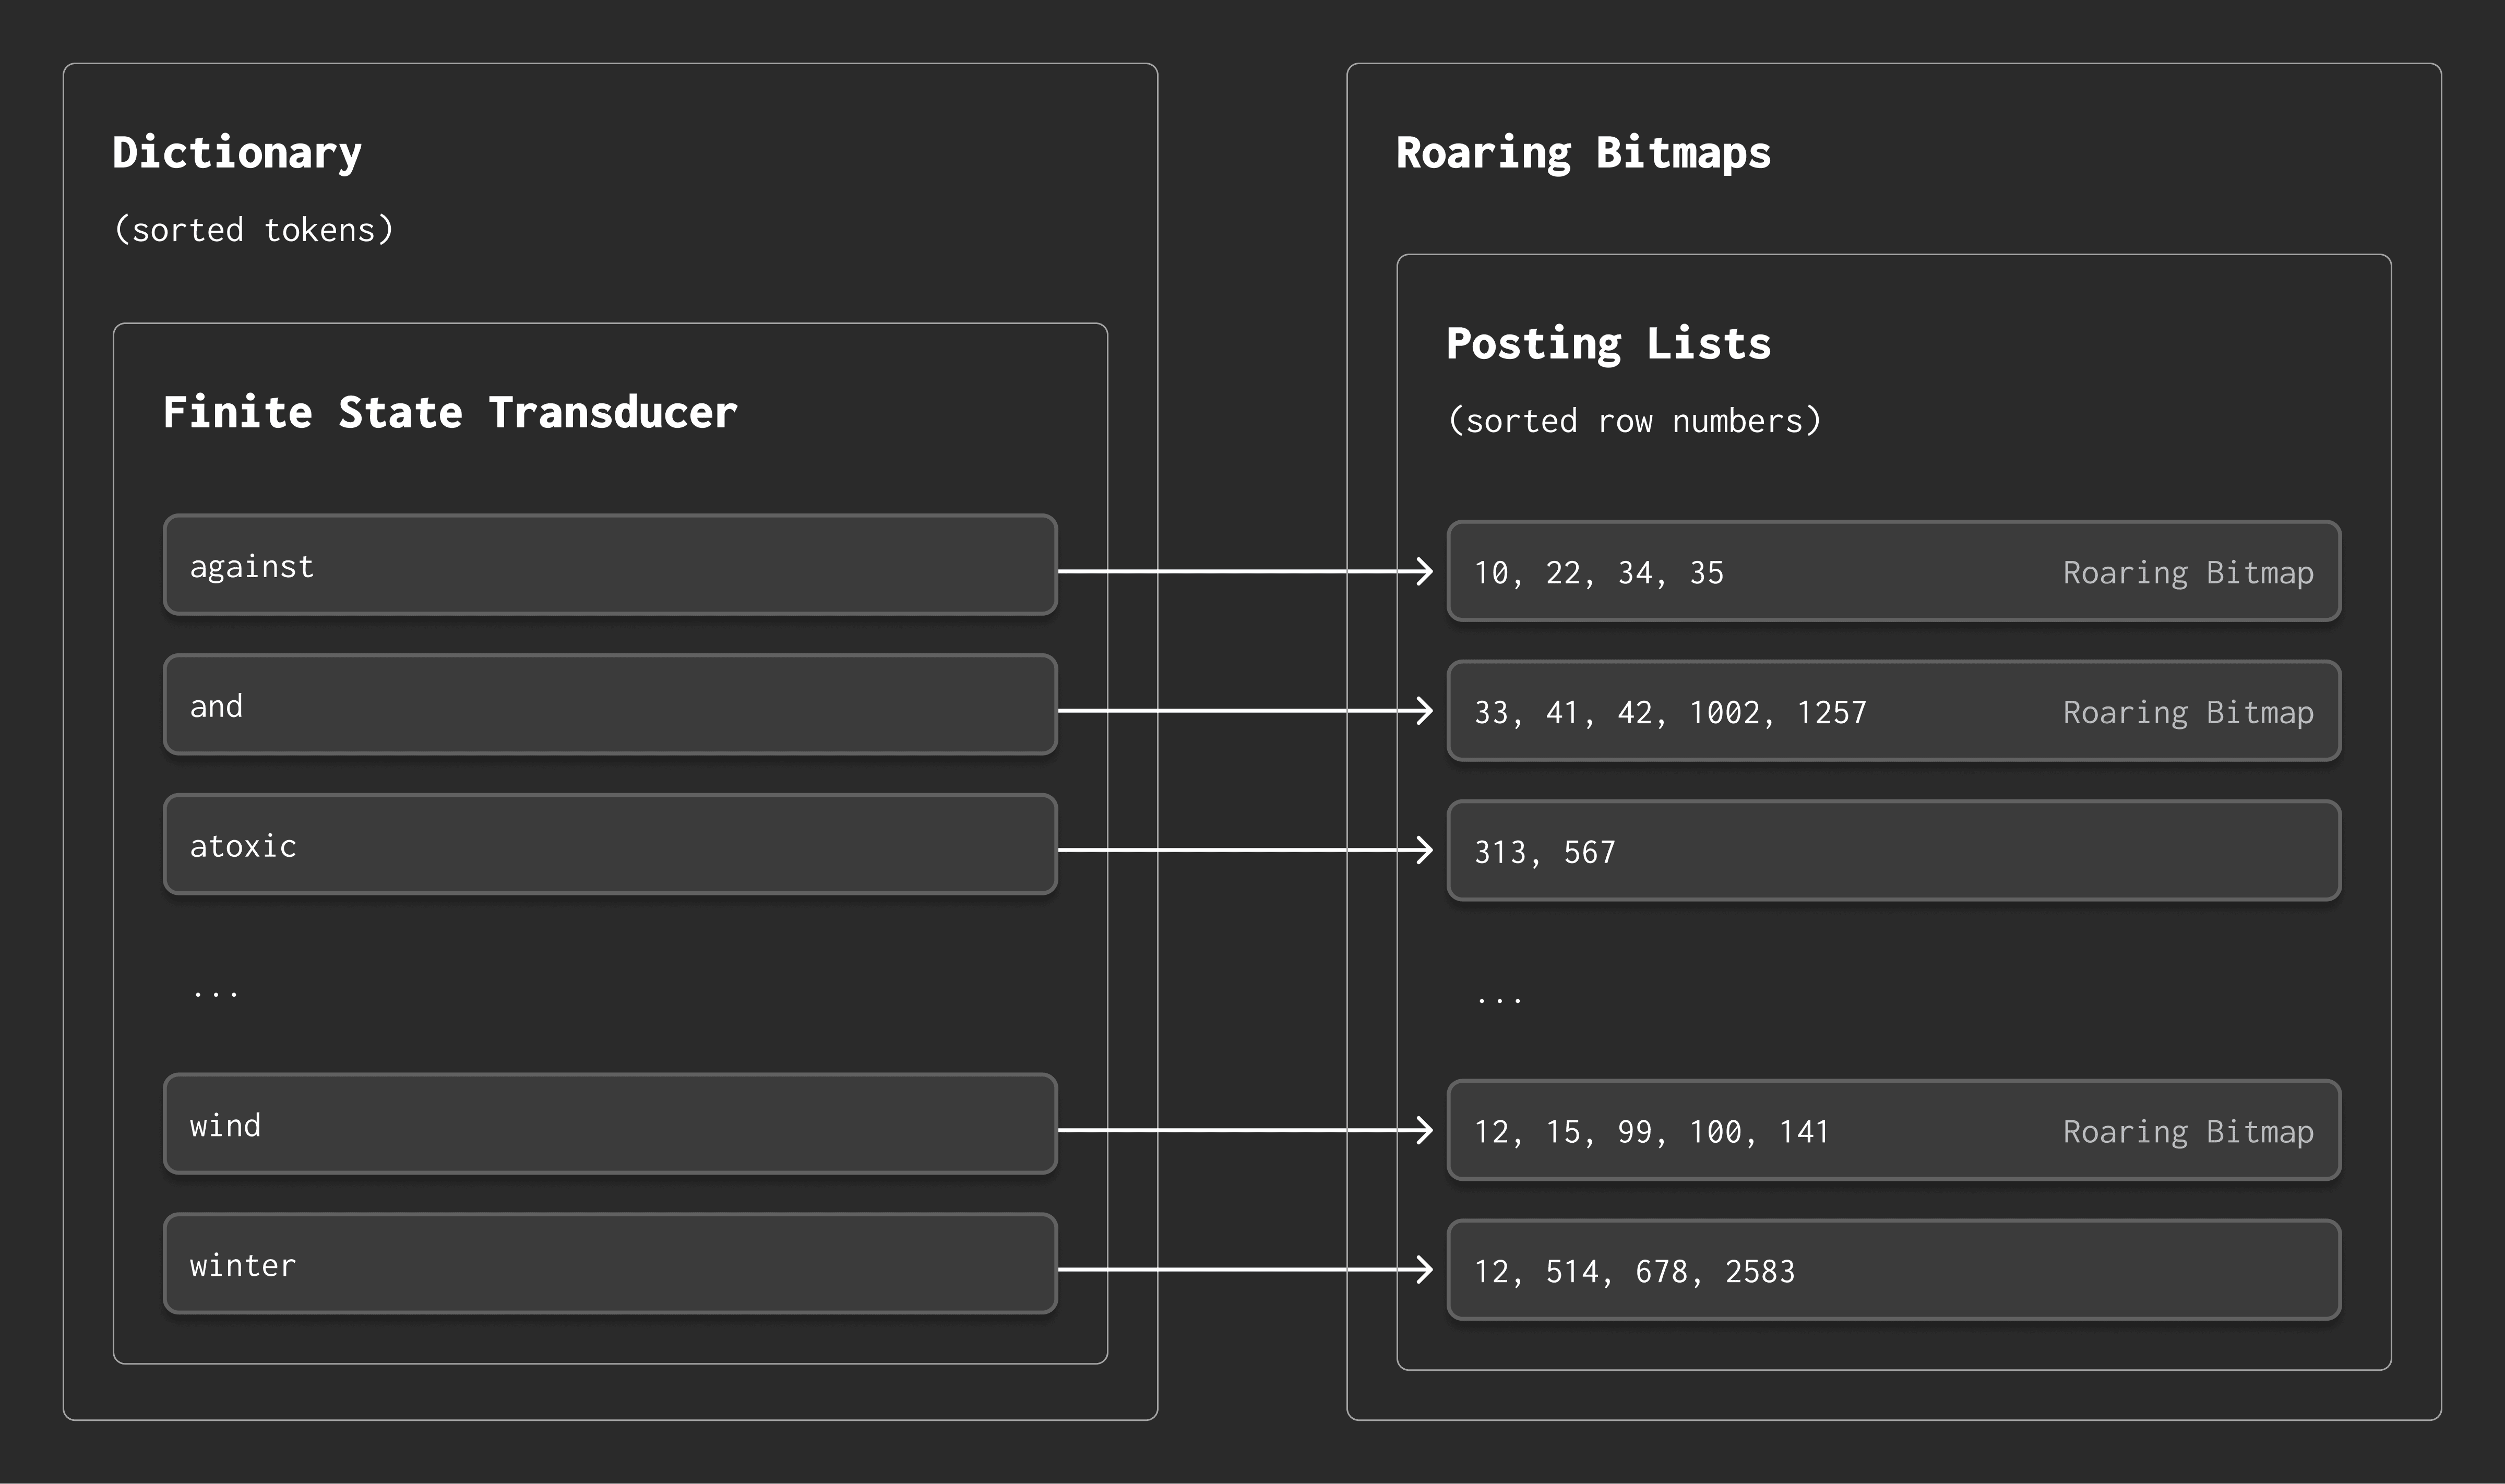This screenshot has width=2505, height=1484.
Task: Click the Dictionary title
Action: (237, 152)
